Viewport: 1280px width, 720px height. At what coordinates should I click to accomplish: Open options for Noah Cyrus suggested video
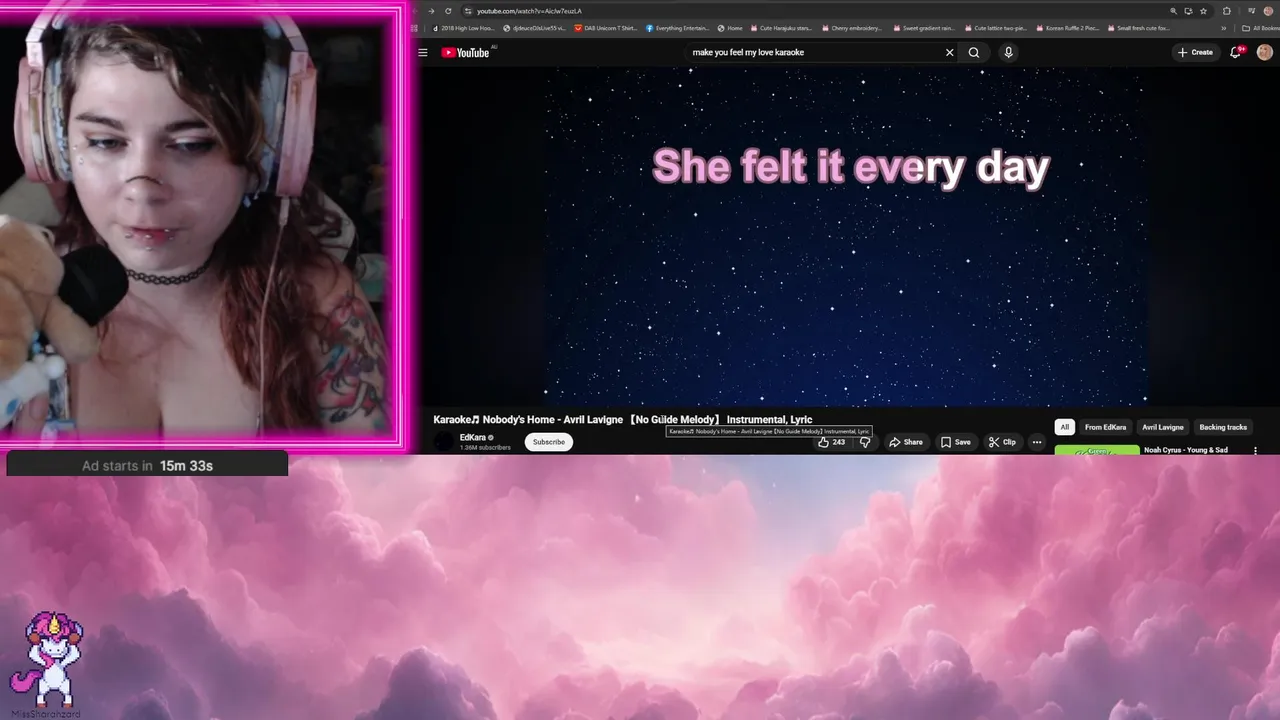coord(1255,451)
